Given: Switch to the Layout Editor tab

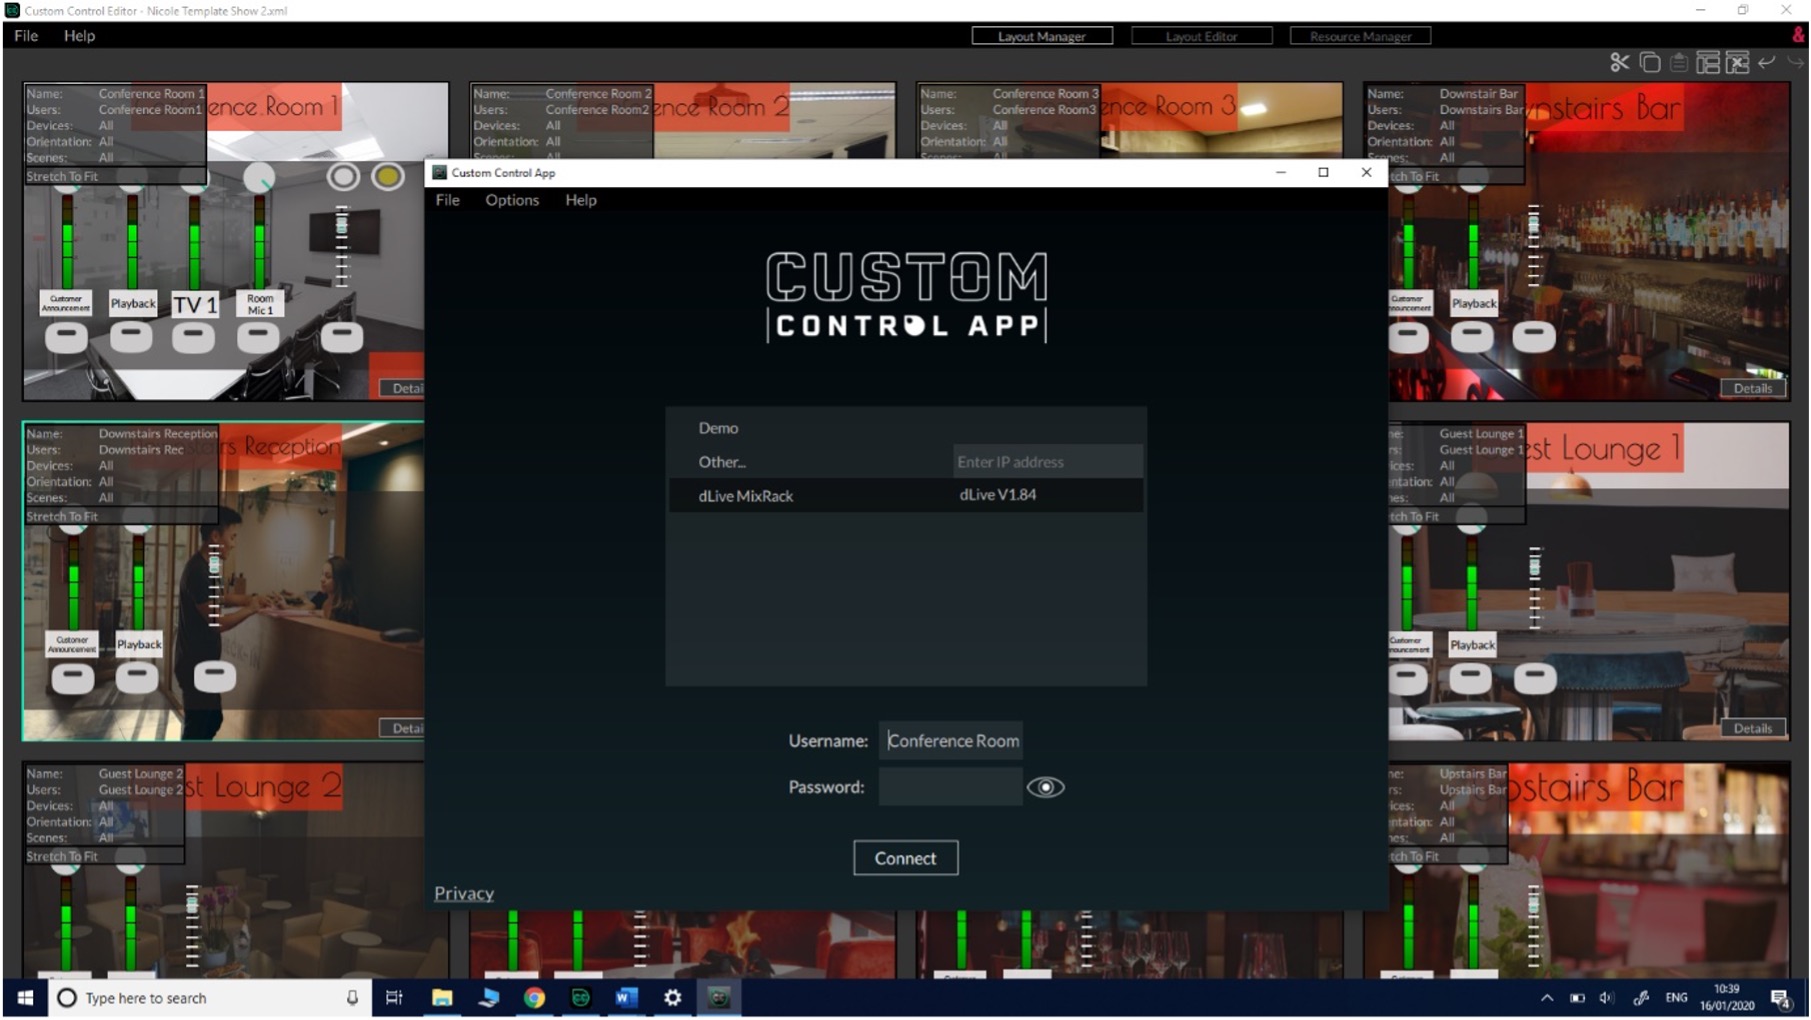Looking at the screenshot, I should tap(1201, 36).
